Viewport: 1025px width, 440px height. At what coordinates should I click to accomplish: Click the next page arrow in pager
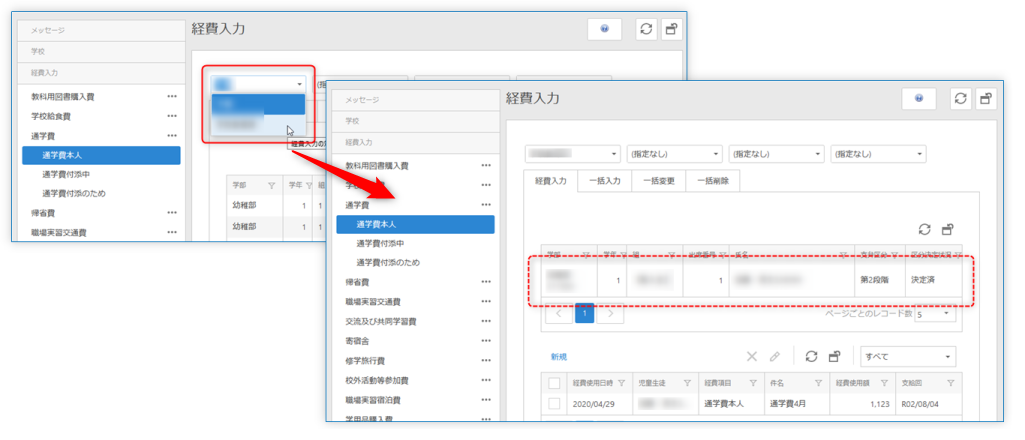(610, 313)
